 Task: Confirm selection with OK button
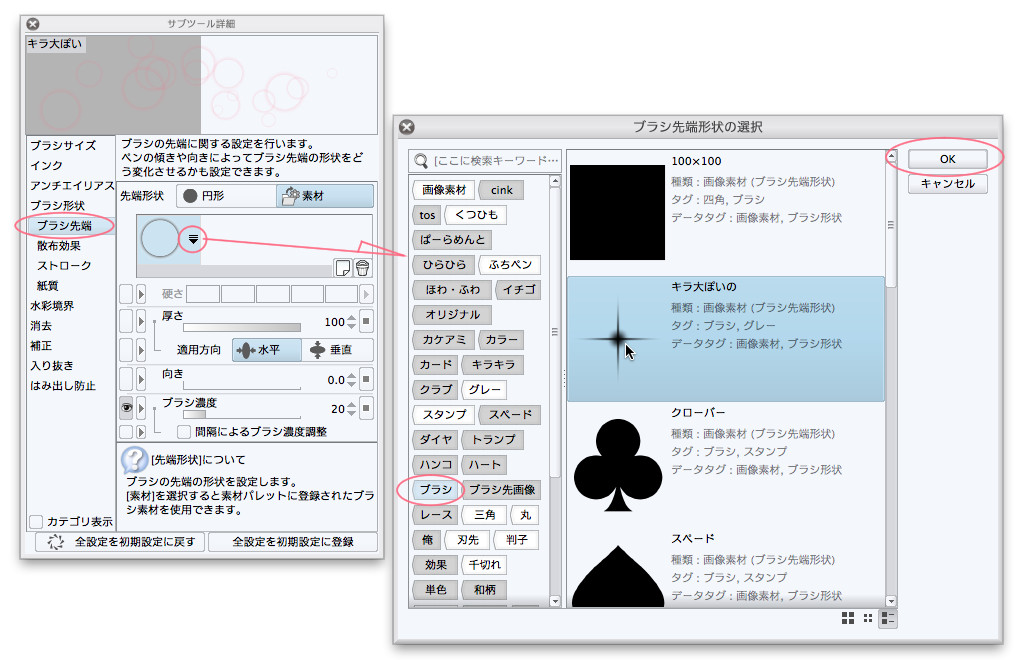947,159
